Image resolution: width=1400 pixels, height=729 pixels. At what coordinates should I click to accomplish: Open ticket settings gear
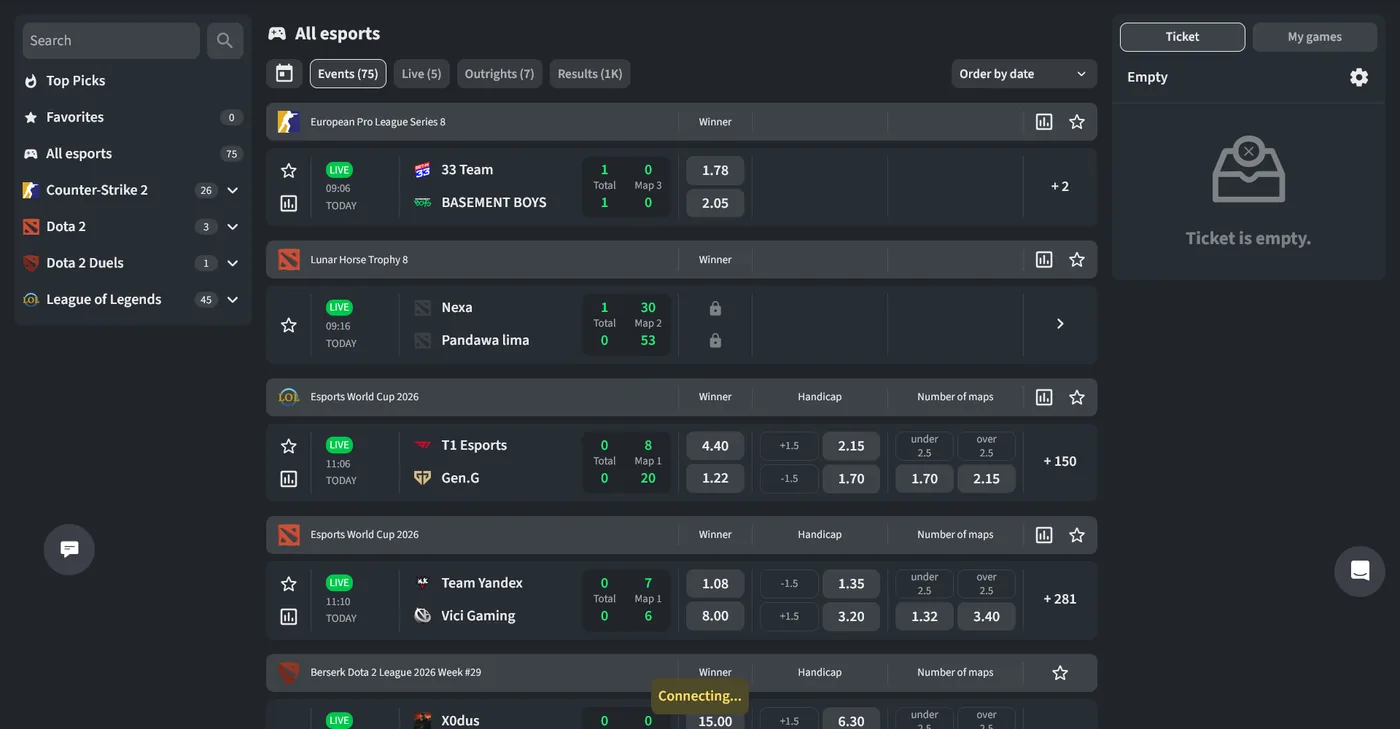click(x=1358, y=77)
